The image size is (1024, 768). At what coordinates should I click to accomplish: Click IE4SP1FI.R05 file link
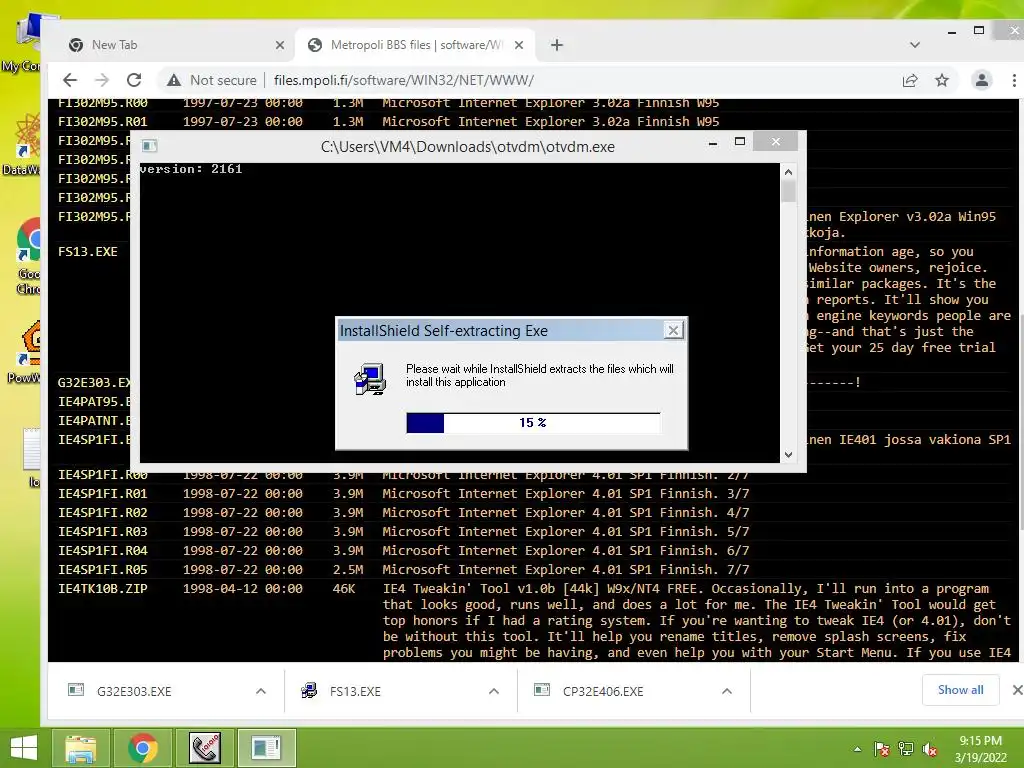coord(103,569)
